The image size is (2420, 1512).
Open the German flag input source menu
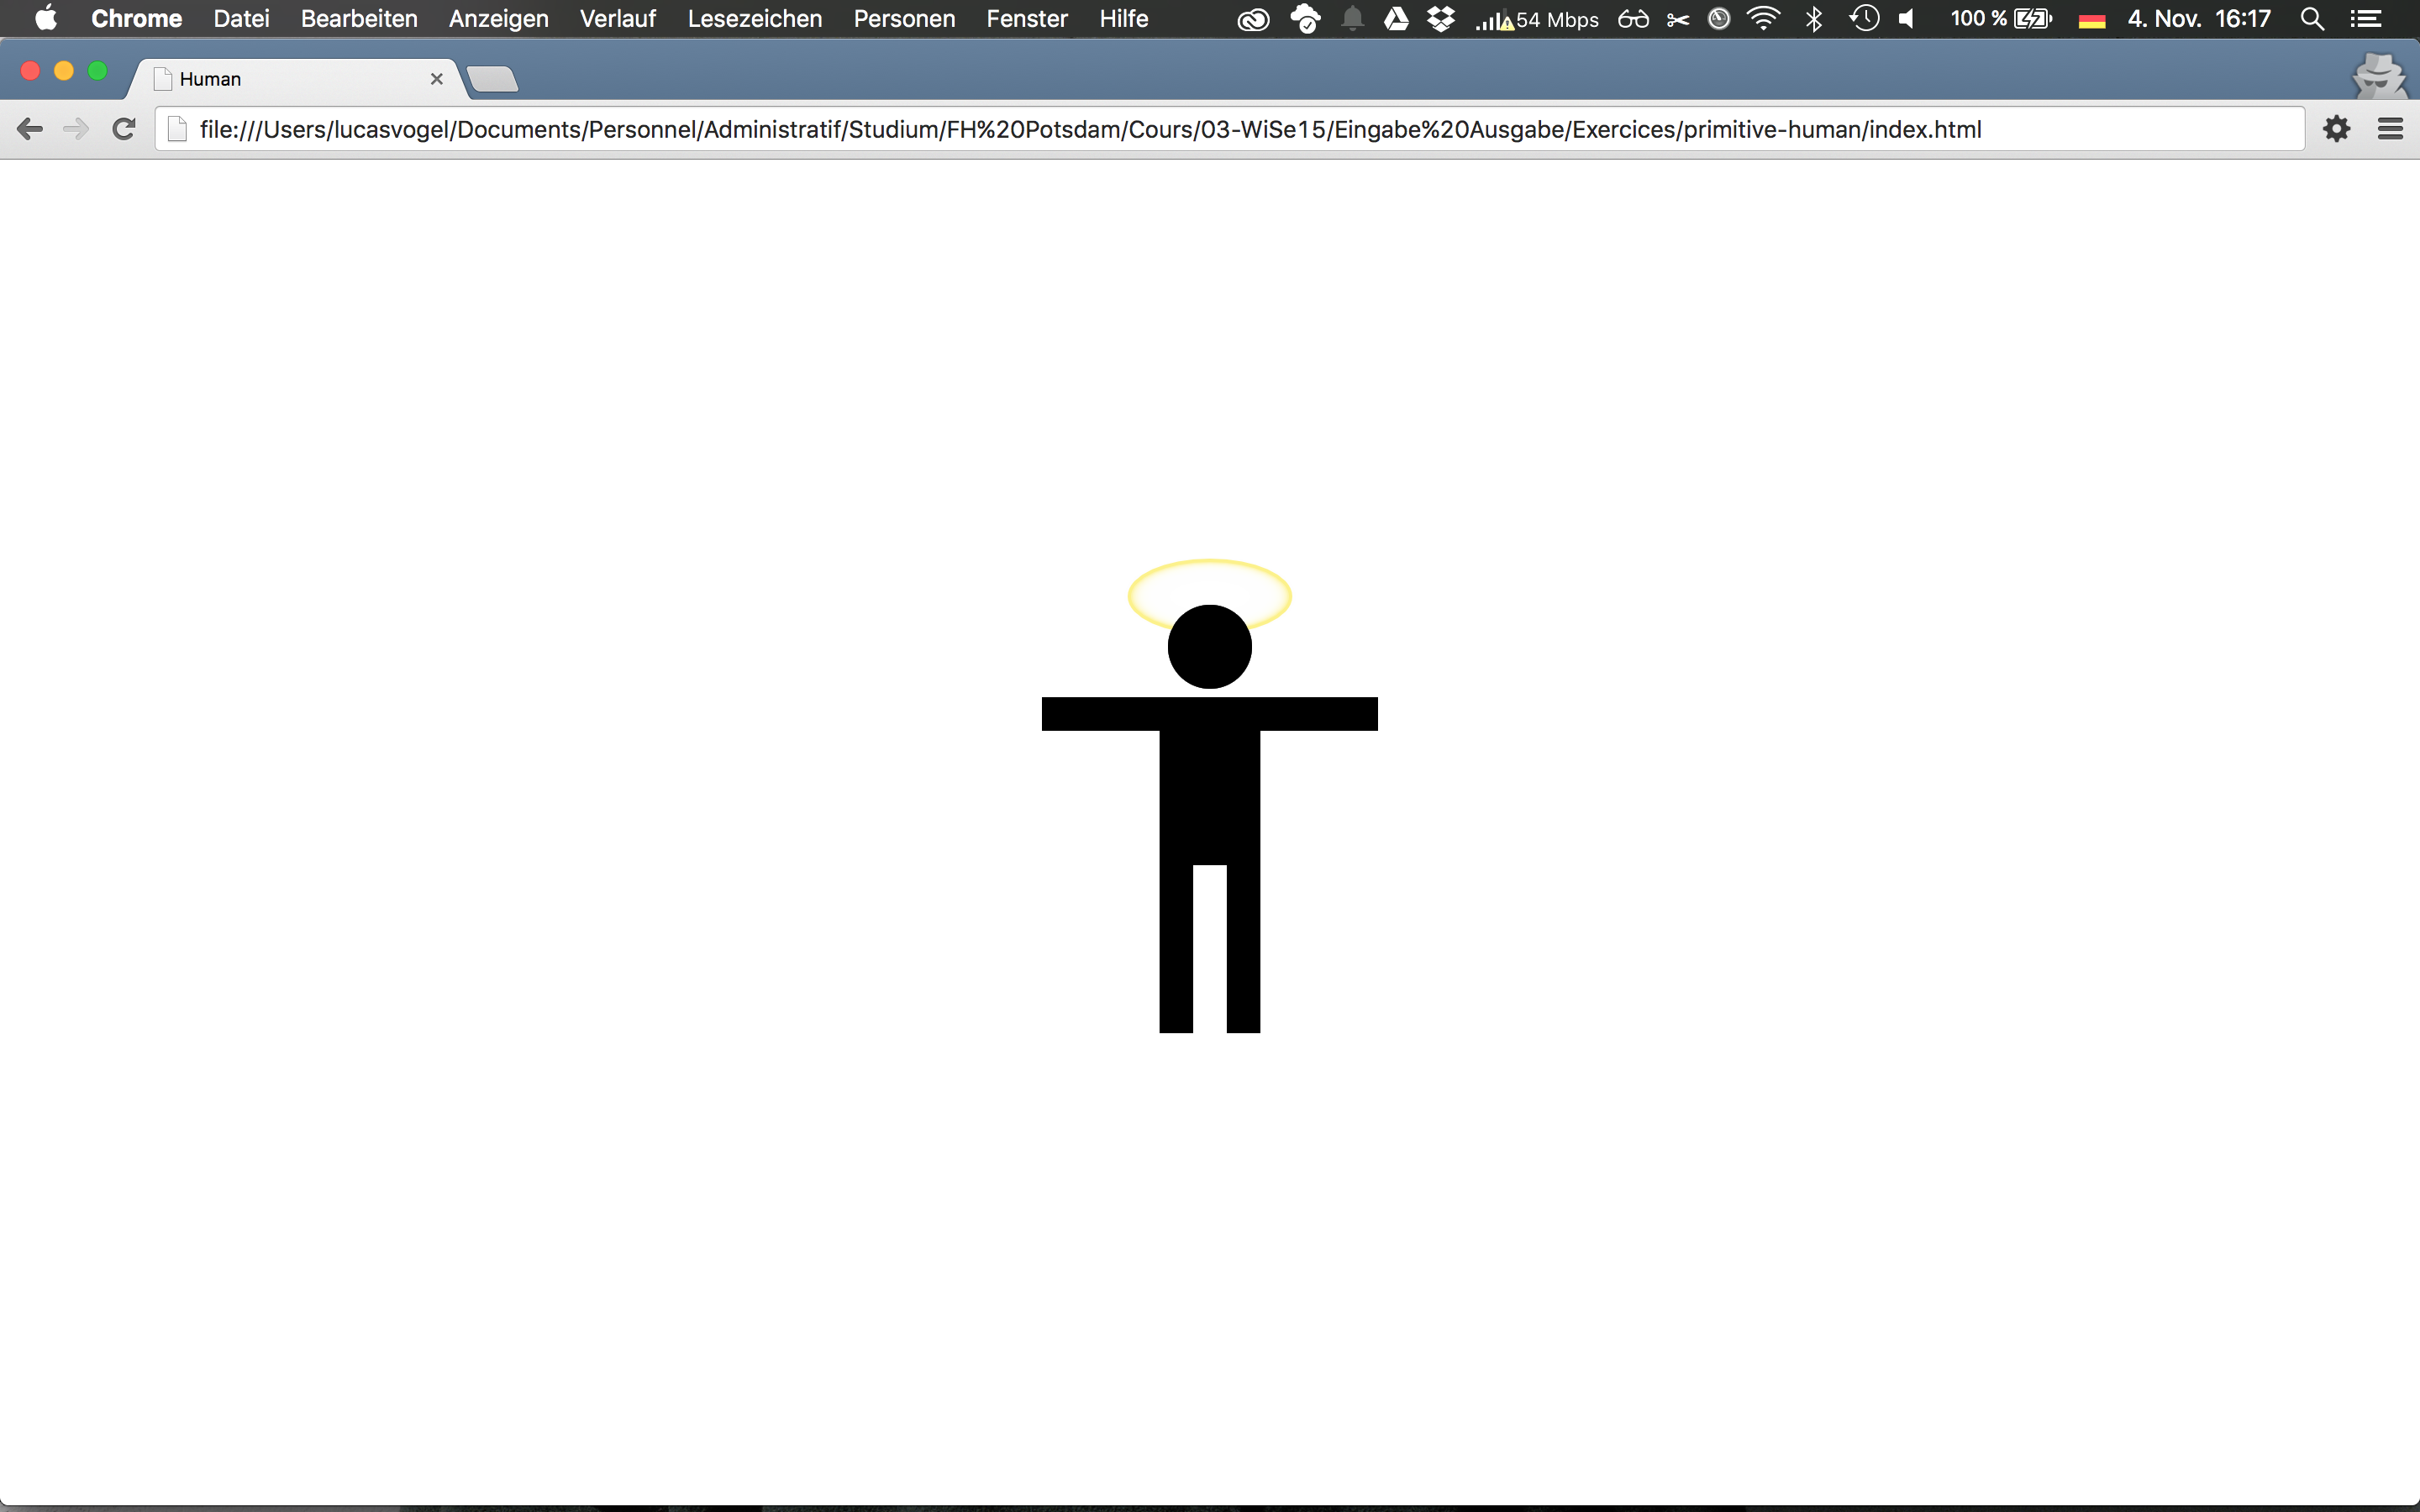[x=2092, y=20]
